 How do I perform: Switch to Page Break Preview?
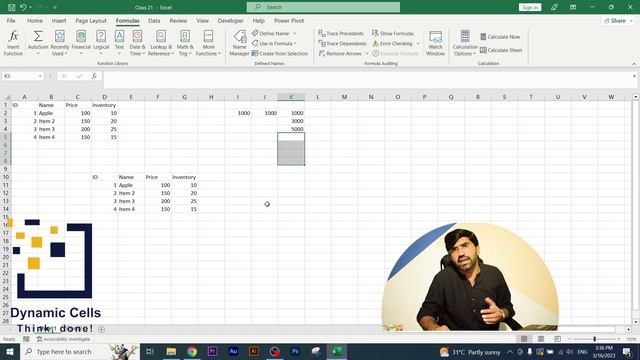point(558,339)
